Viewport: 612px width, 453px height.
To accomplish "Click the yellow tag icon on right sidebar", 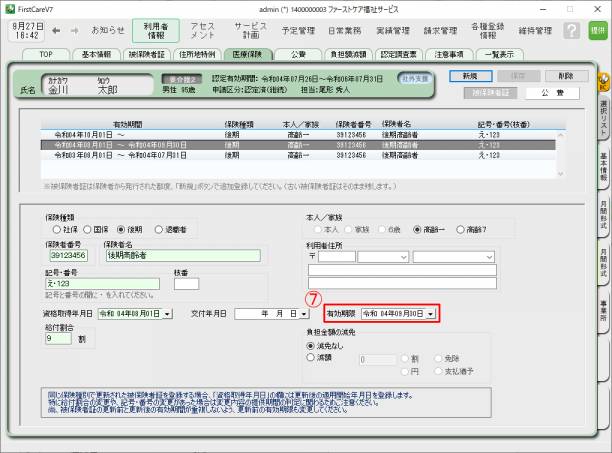I will pos(603,78).
